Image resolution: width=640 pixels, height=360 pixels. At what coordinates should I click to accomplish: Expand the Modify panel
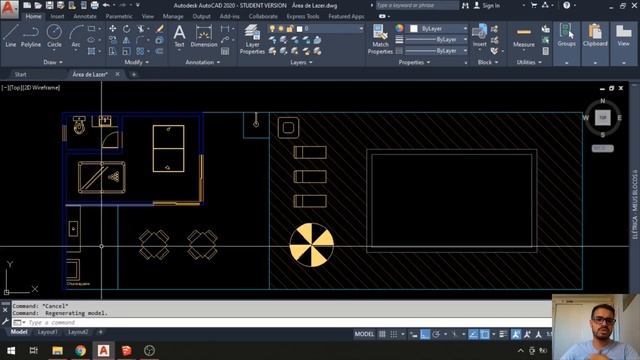point(137,62)
